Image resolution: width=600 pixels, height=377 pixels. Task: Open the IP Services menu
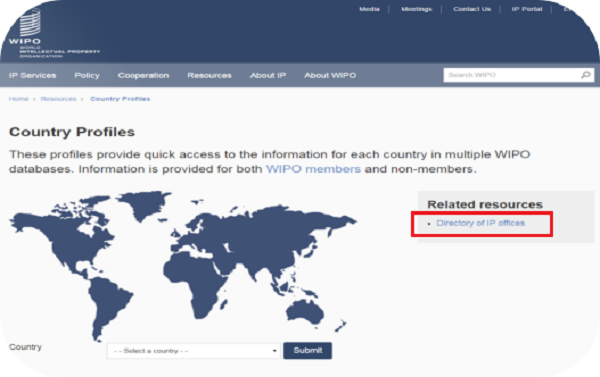point(33,75)
